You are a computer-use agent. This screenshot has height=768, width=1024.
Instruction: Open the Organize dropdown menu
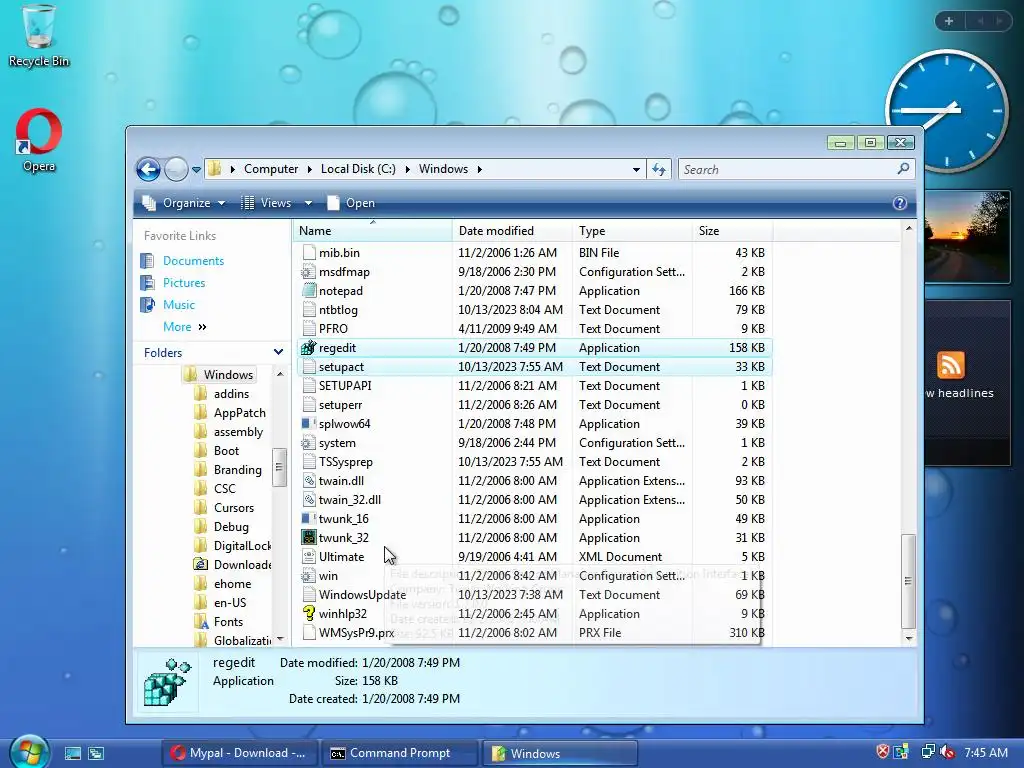[184, 203]
